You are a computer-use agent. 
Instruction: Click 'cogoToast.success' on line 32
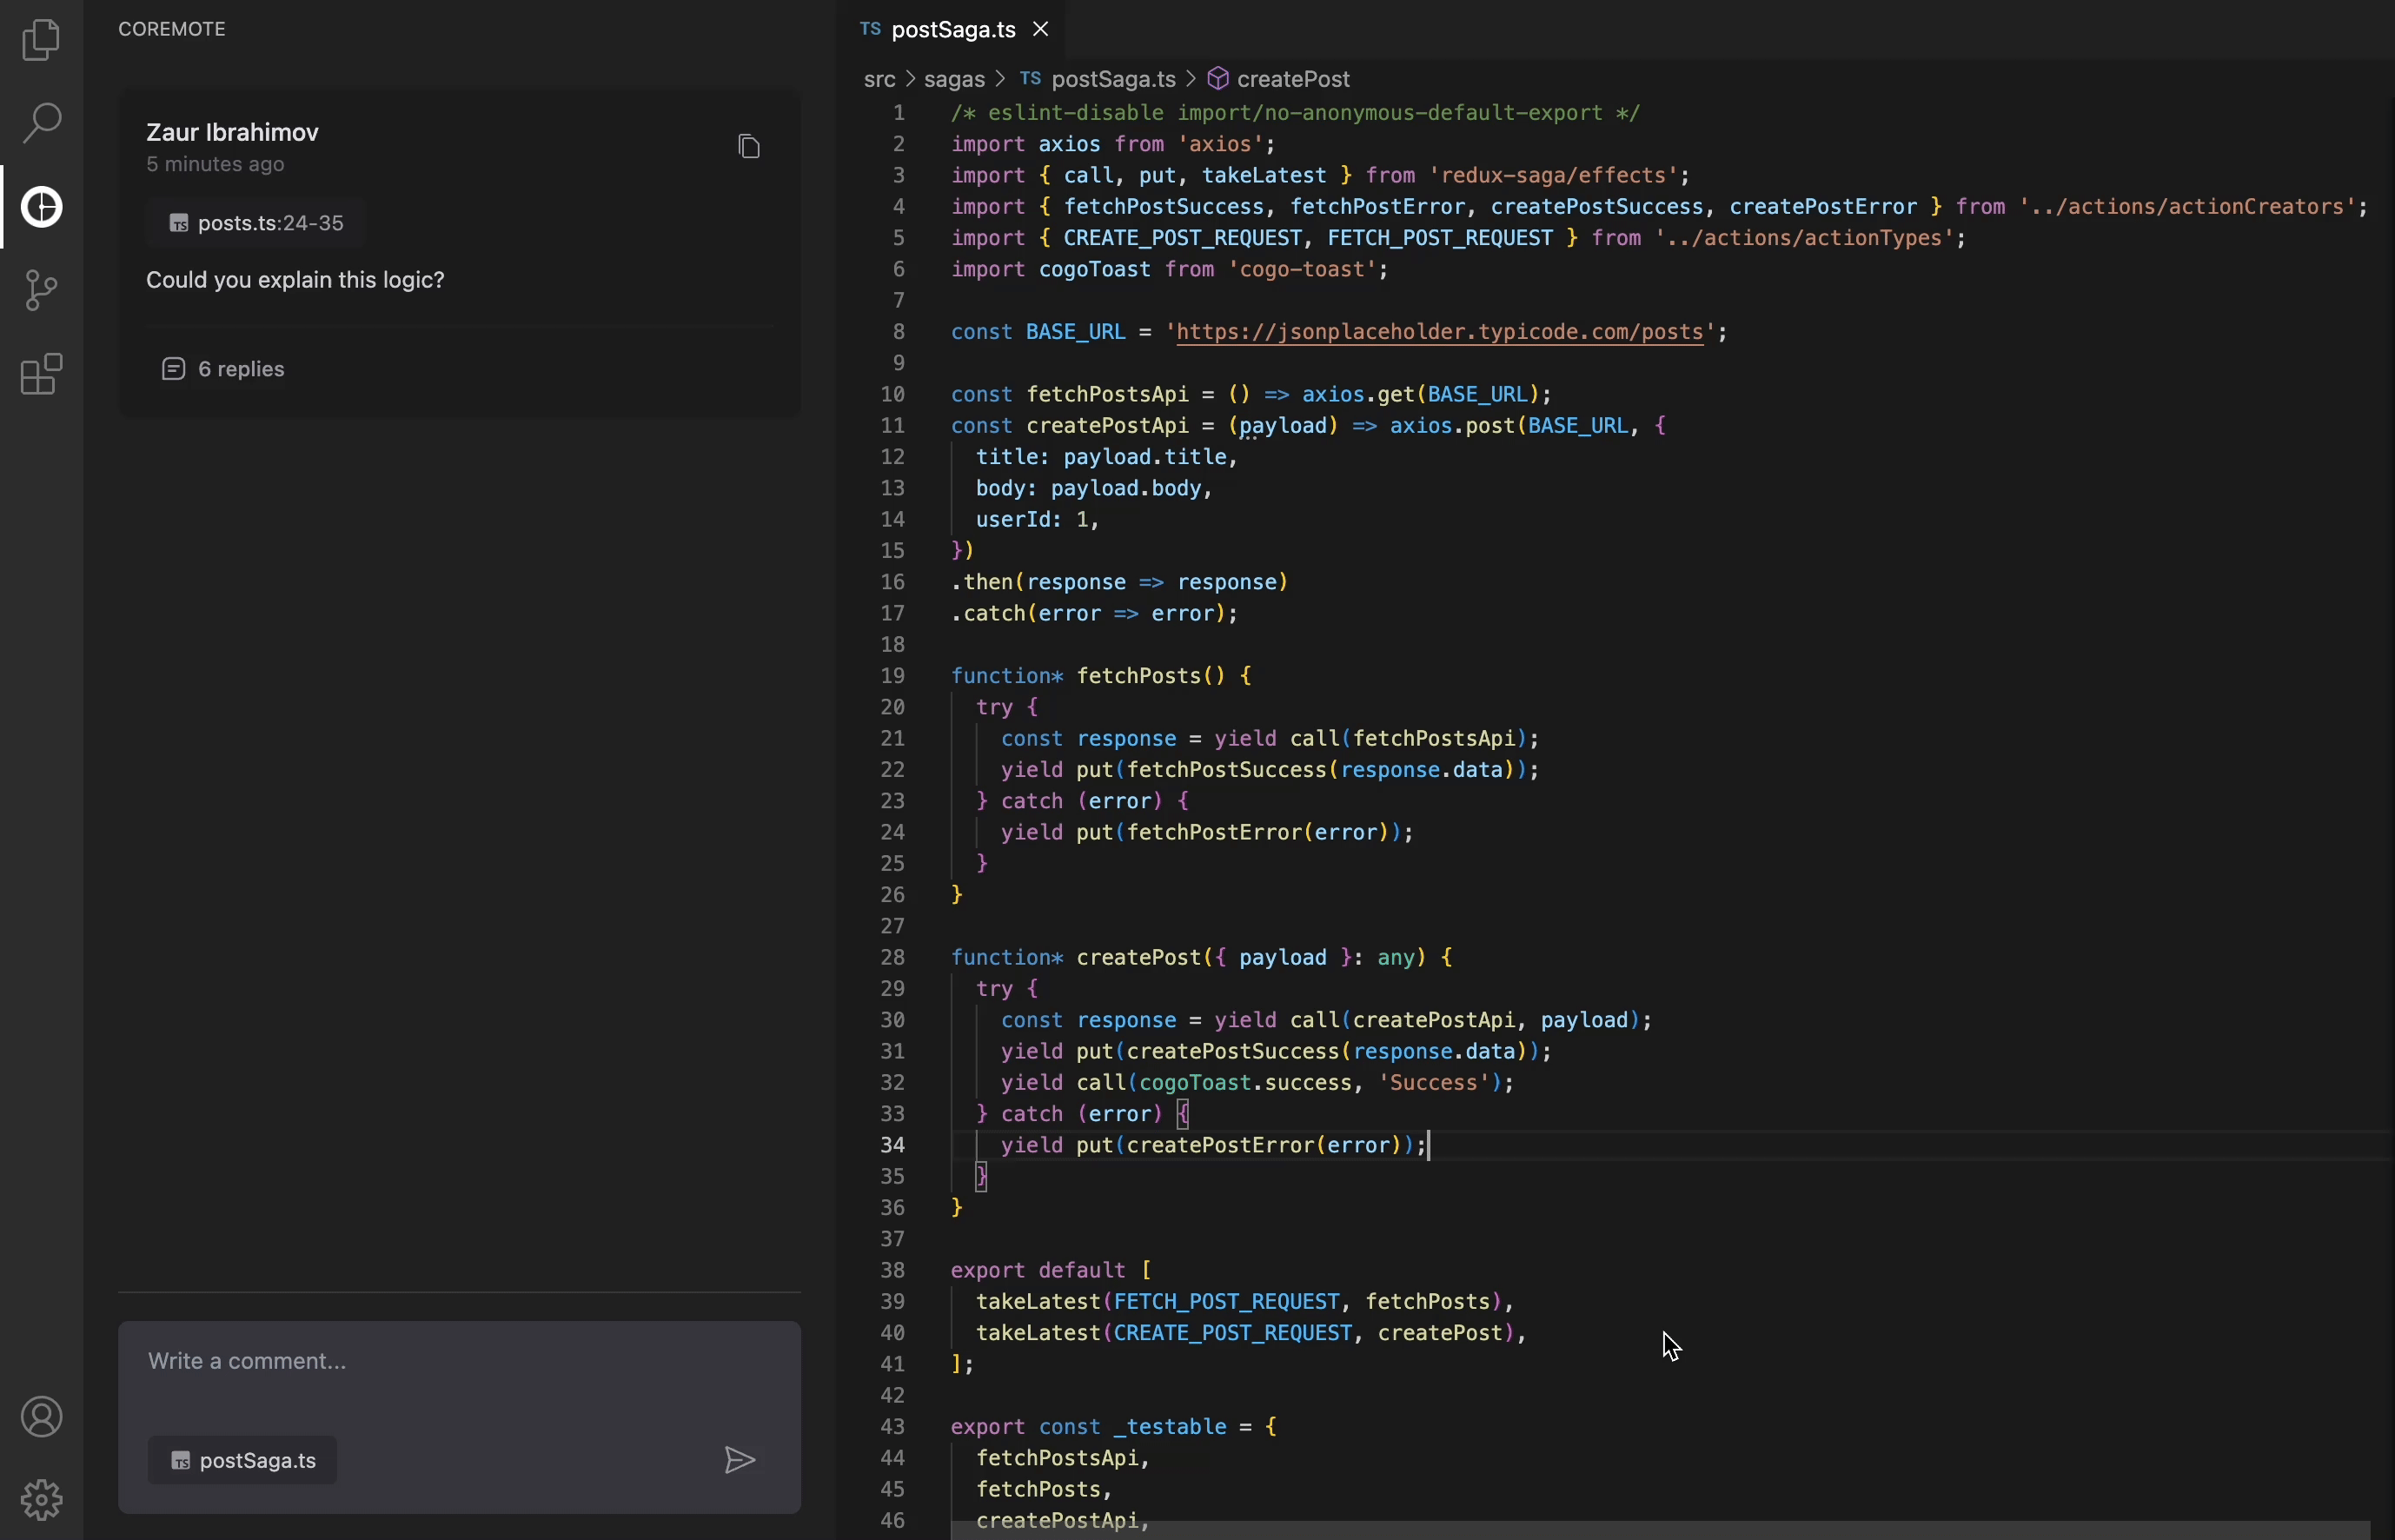coord(1244,1083)
